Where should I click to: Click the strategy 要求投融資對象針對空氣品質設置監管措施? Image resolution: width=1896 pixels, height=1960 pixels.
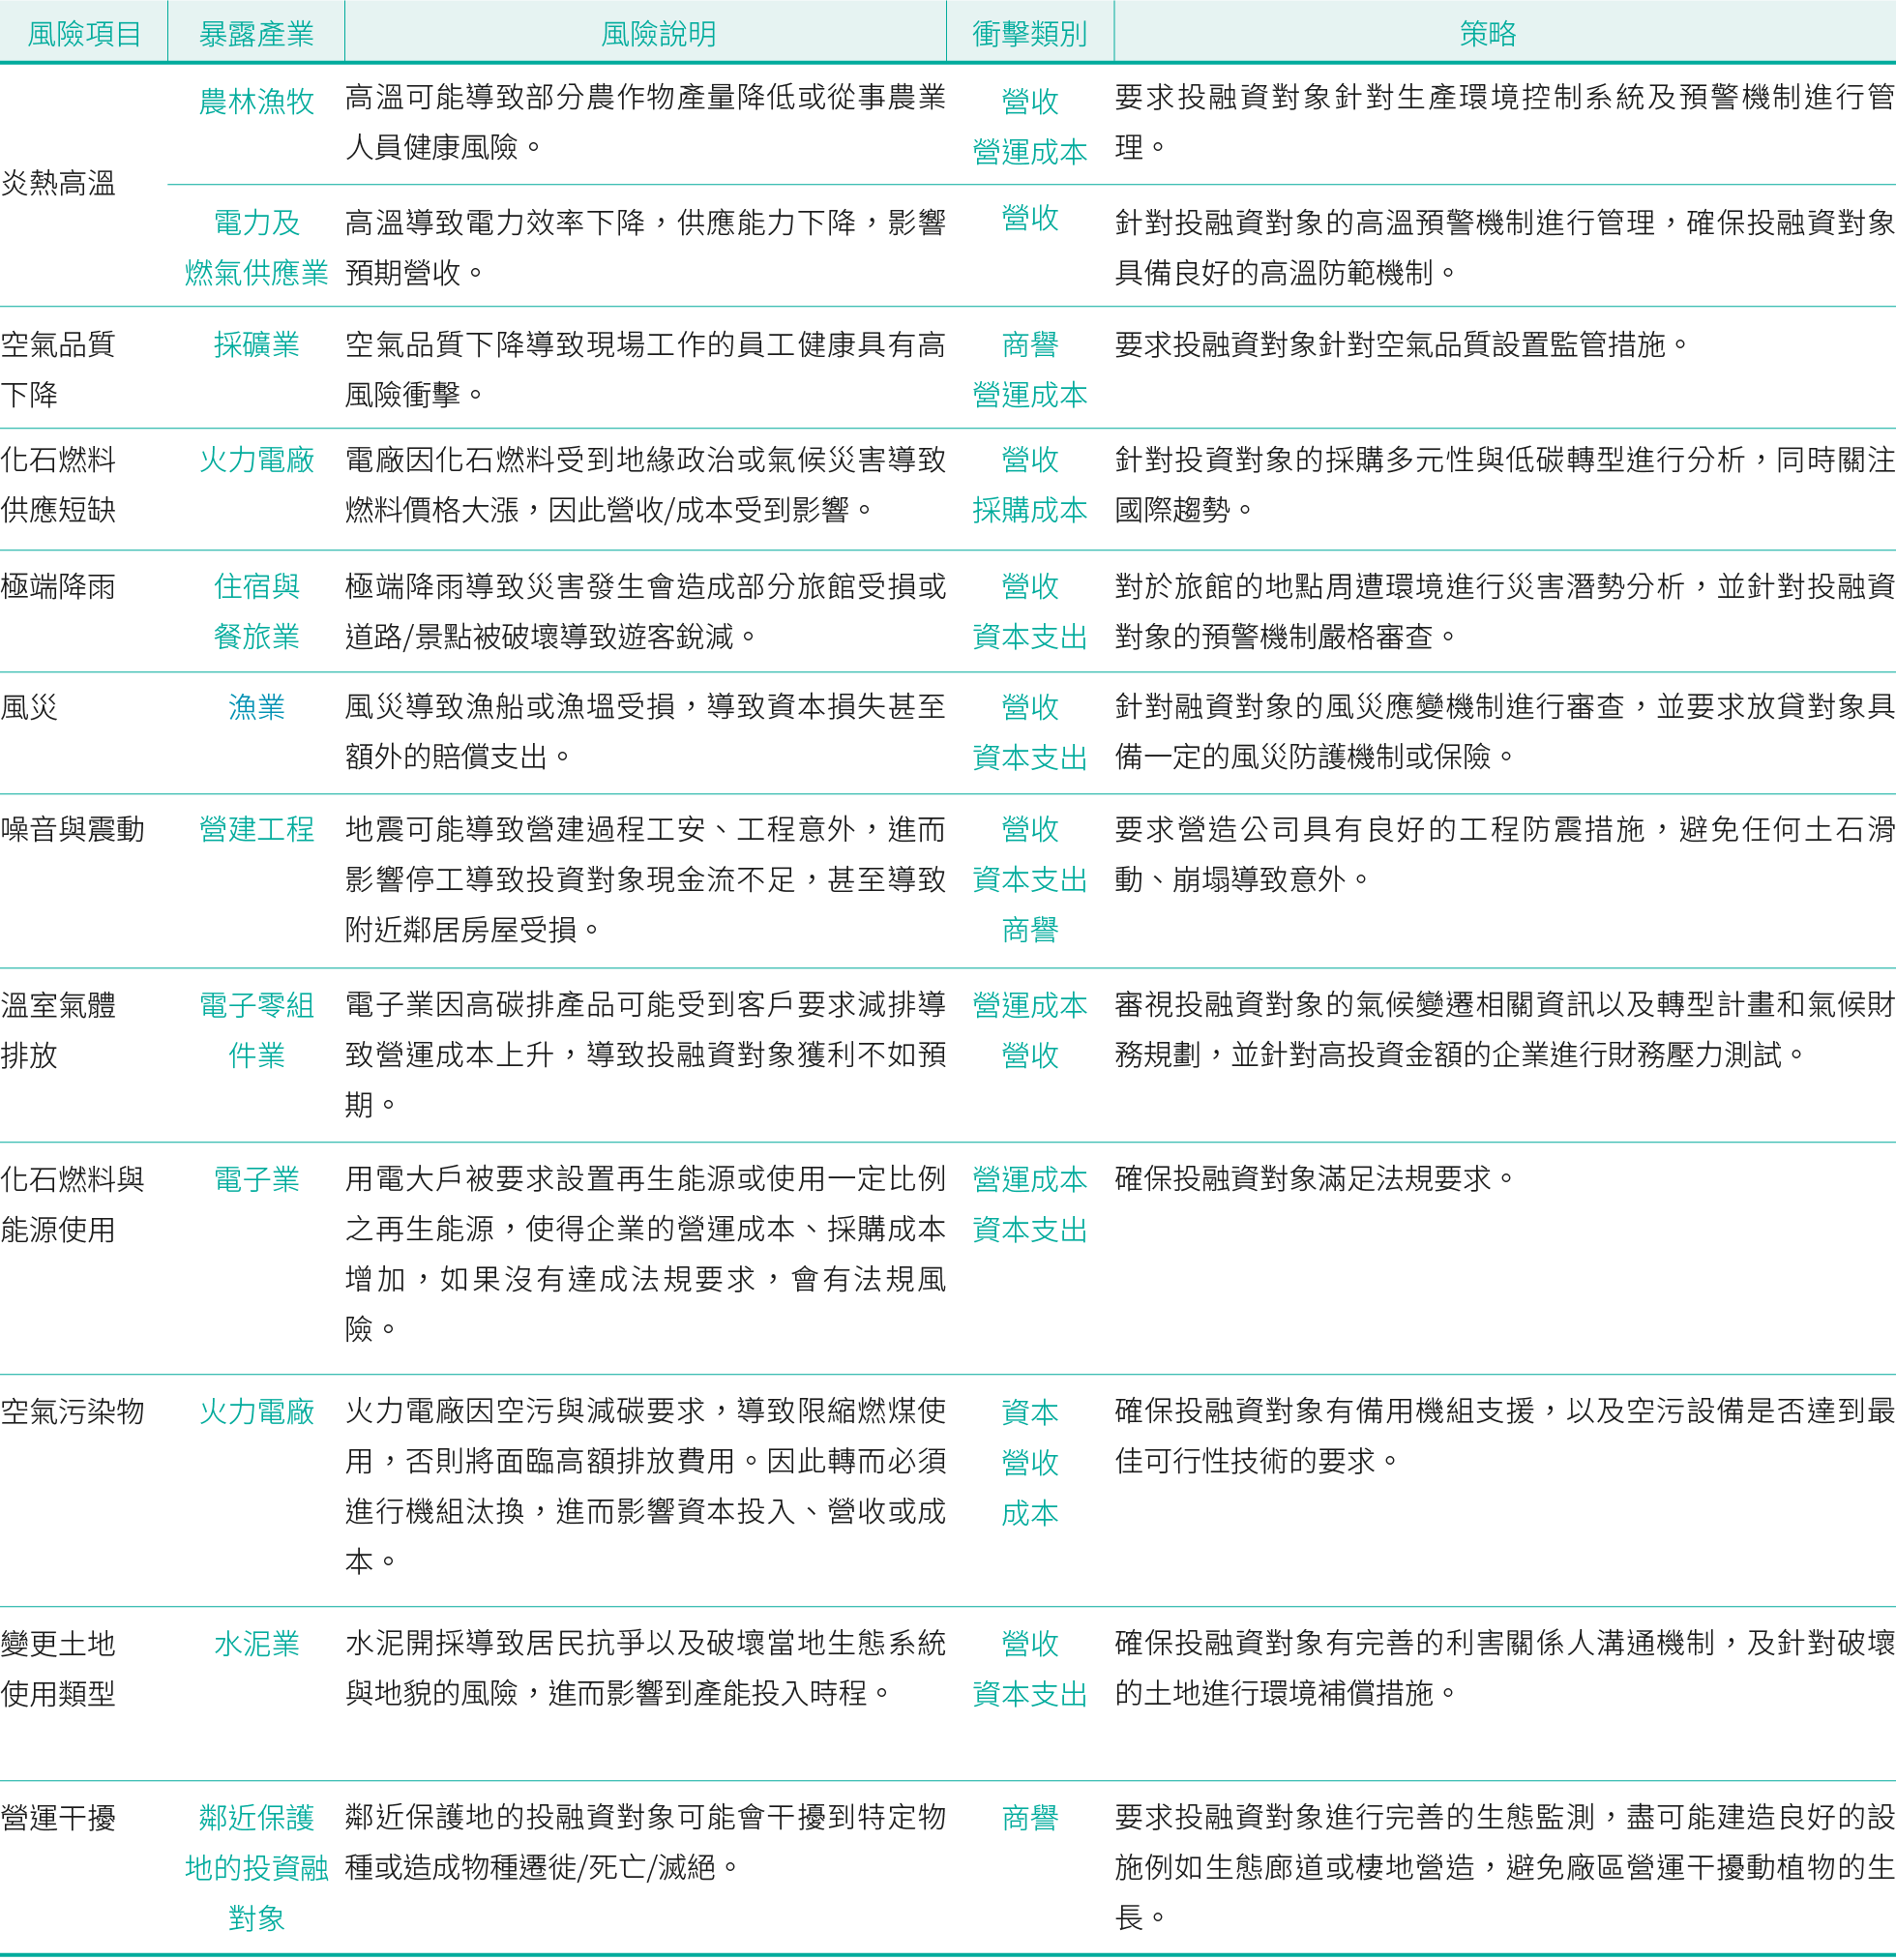click(1401, 344)
